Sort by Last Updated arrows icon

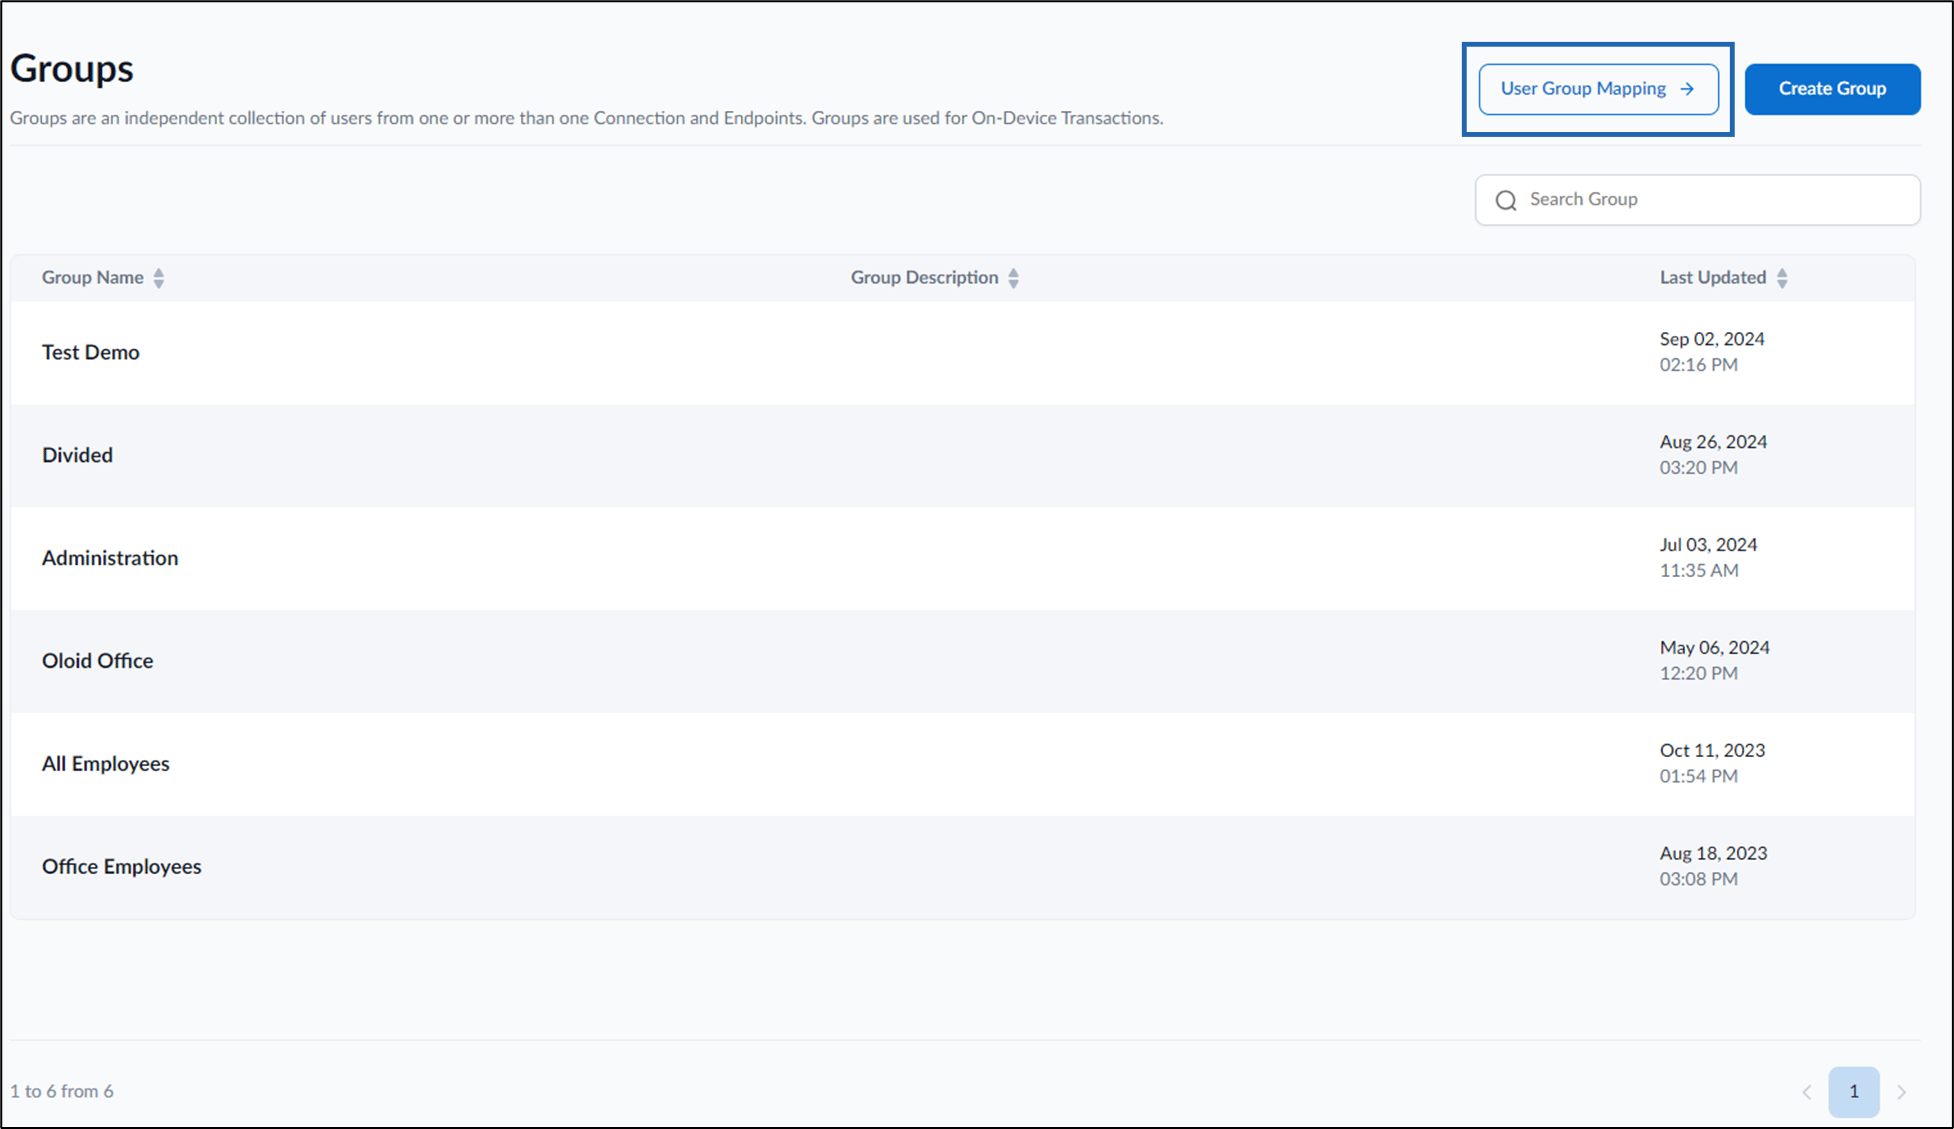click(1782, 278)
